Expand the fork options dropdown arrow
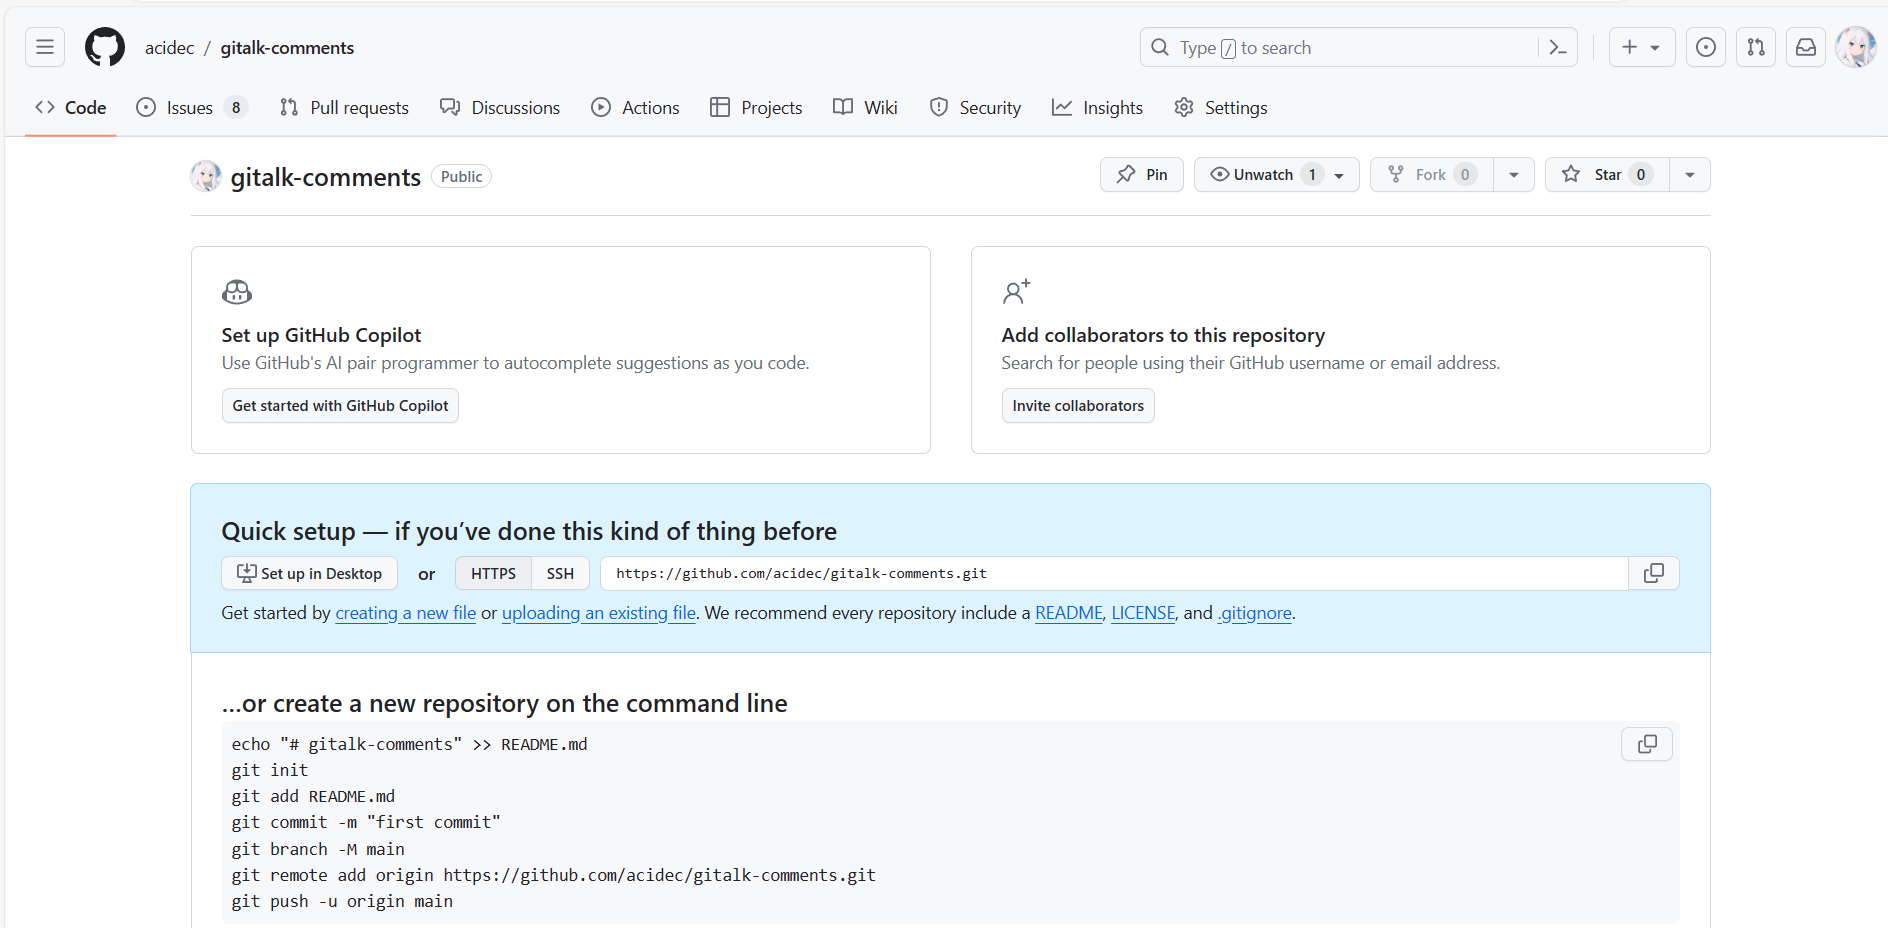 1514,174
